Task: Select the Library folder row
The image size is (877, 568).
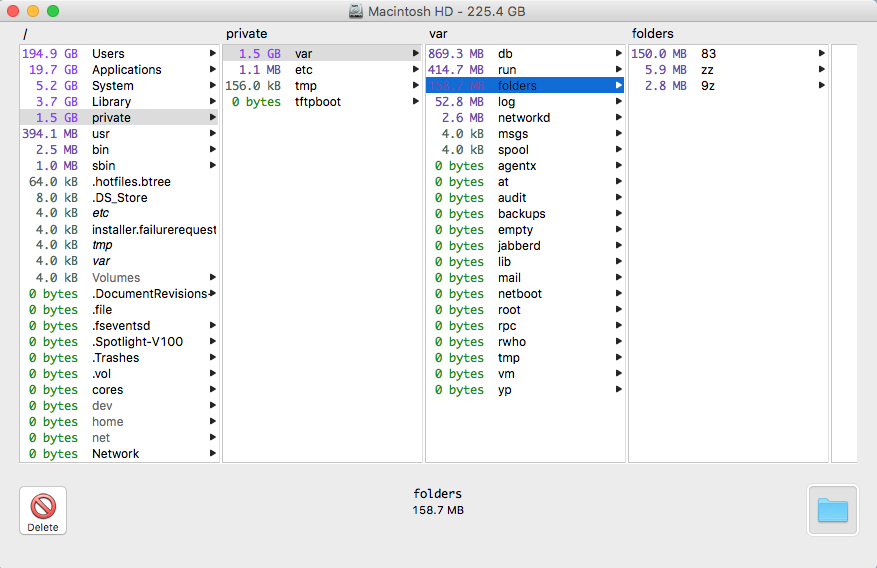Action: coord(119,102)
